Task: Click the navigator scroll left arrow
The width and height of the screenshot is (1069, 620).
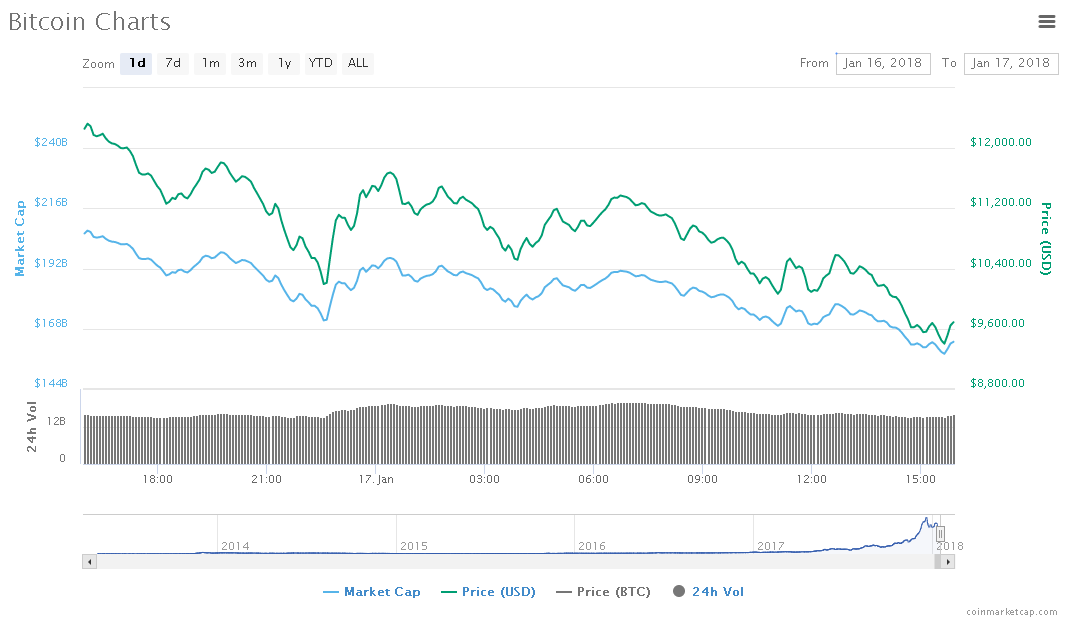Action: coord(89,562)
